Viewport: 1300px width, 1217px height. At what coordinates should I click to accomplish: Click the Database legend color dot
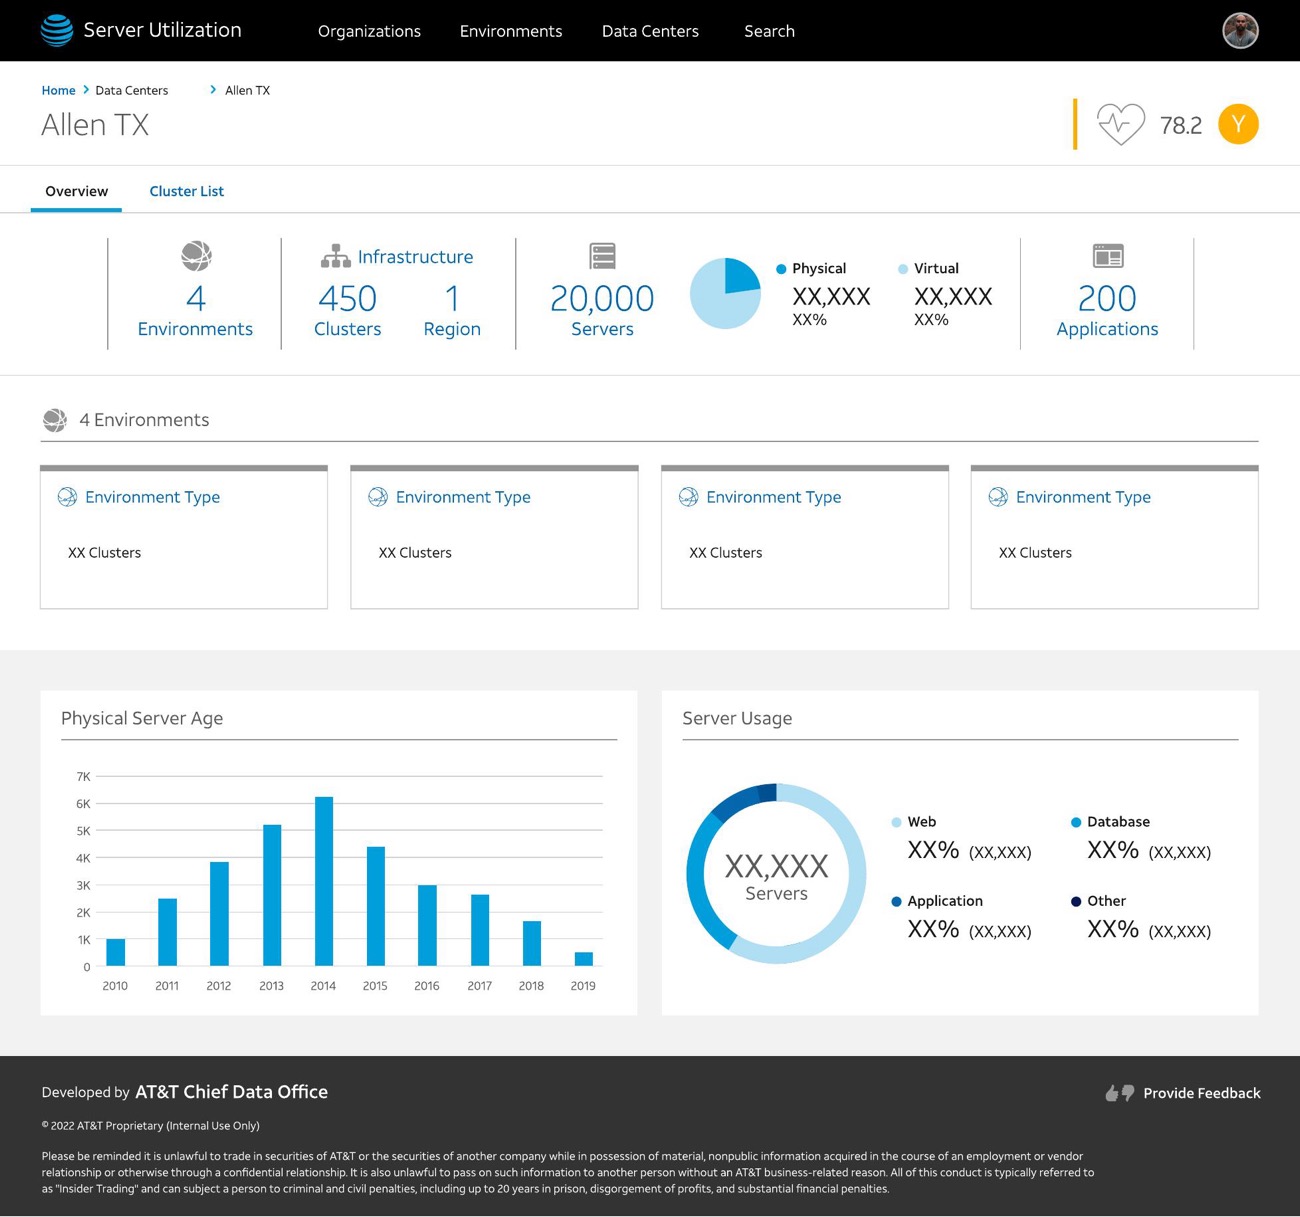(x=1076, y=822)
